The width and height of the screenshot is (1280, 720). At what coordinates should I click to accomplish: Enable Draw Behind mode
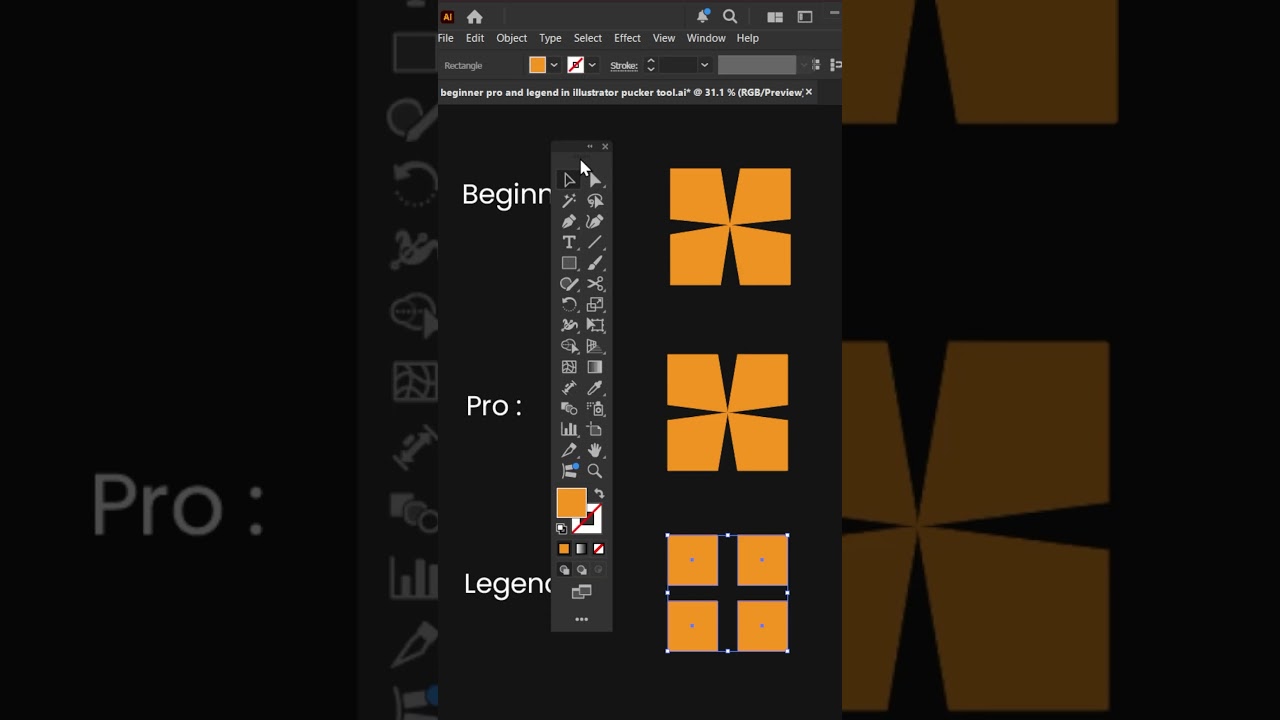point(581,570)
